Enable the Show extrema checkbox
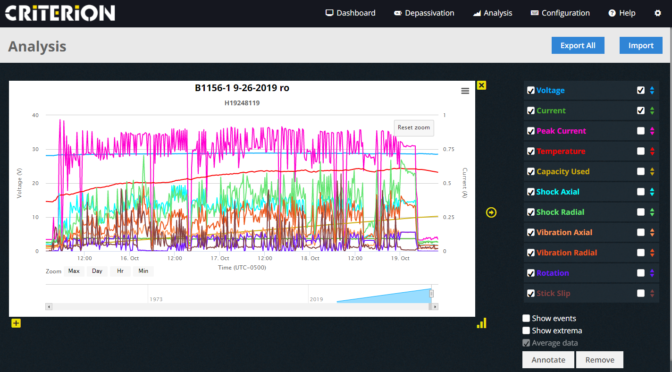672x372 pixels. pyautogui.click(x=526, y=330)
